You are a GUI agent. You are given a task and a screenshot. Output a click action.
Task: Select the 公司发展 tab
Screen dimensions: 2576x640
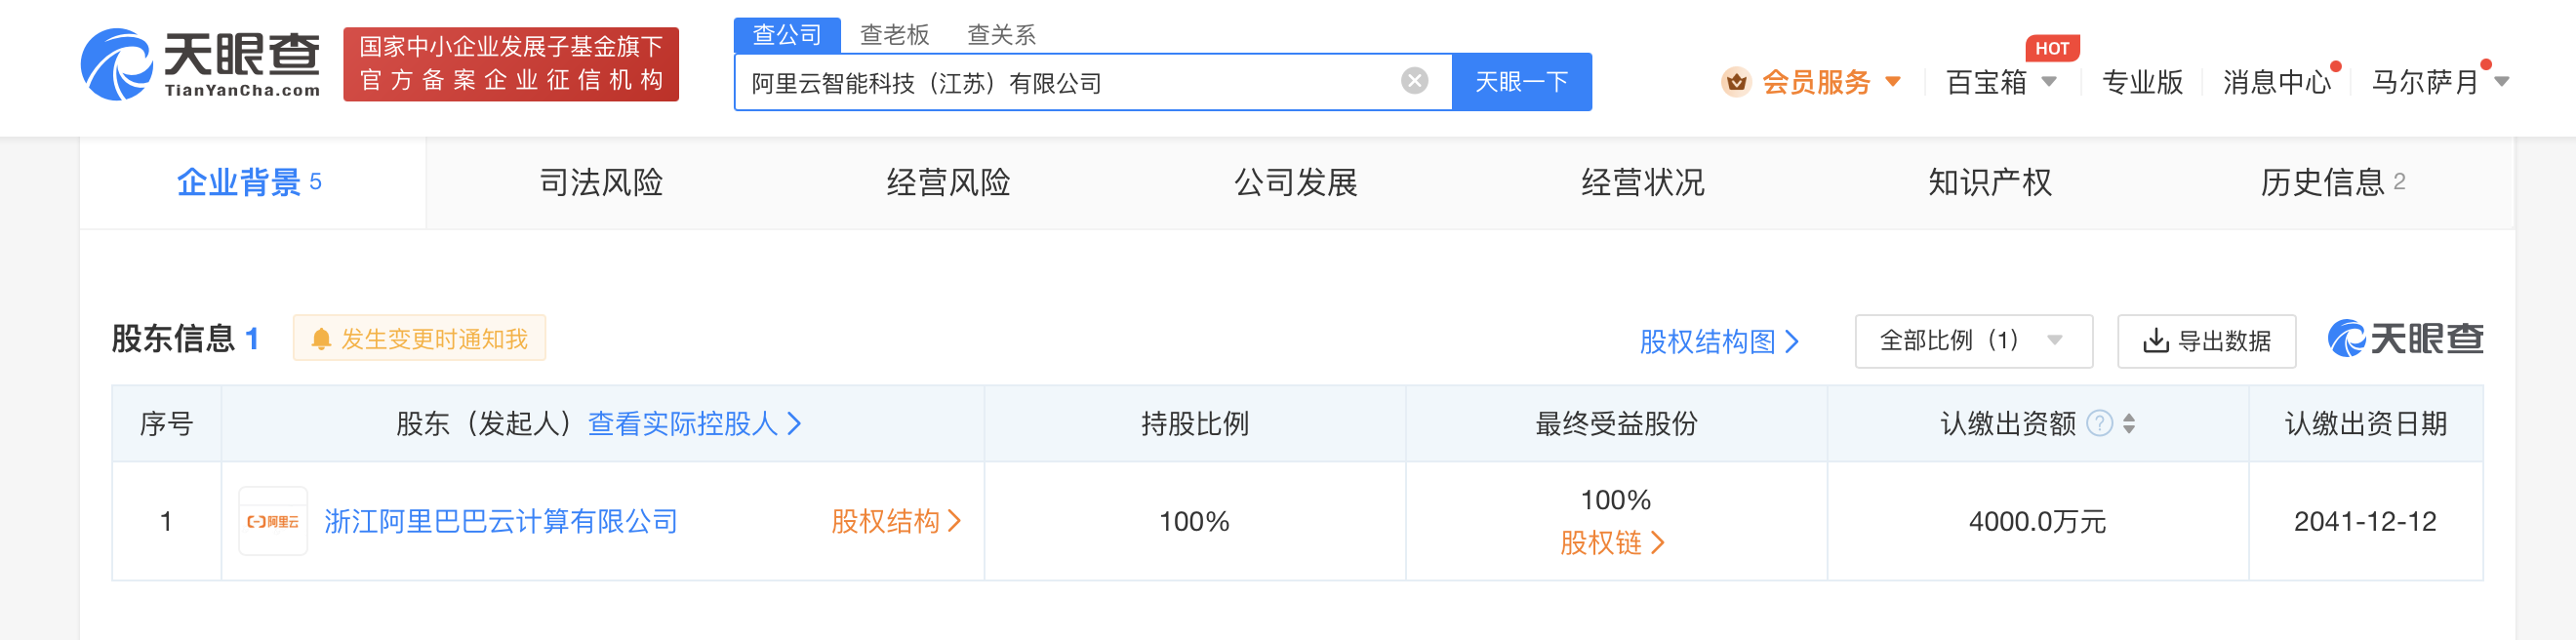click(x=1295, y=183)
